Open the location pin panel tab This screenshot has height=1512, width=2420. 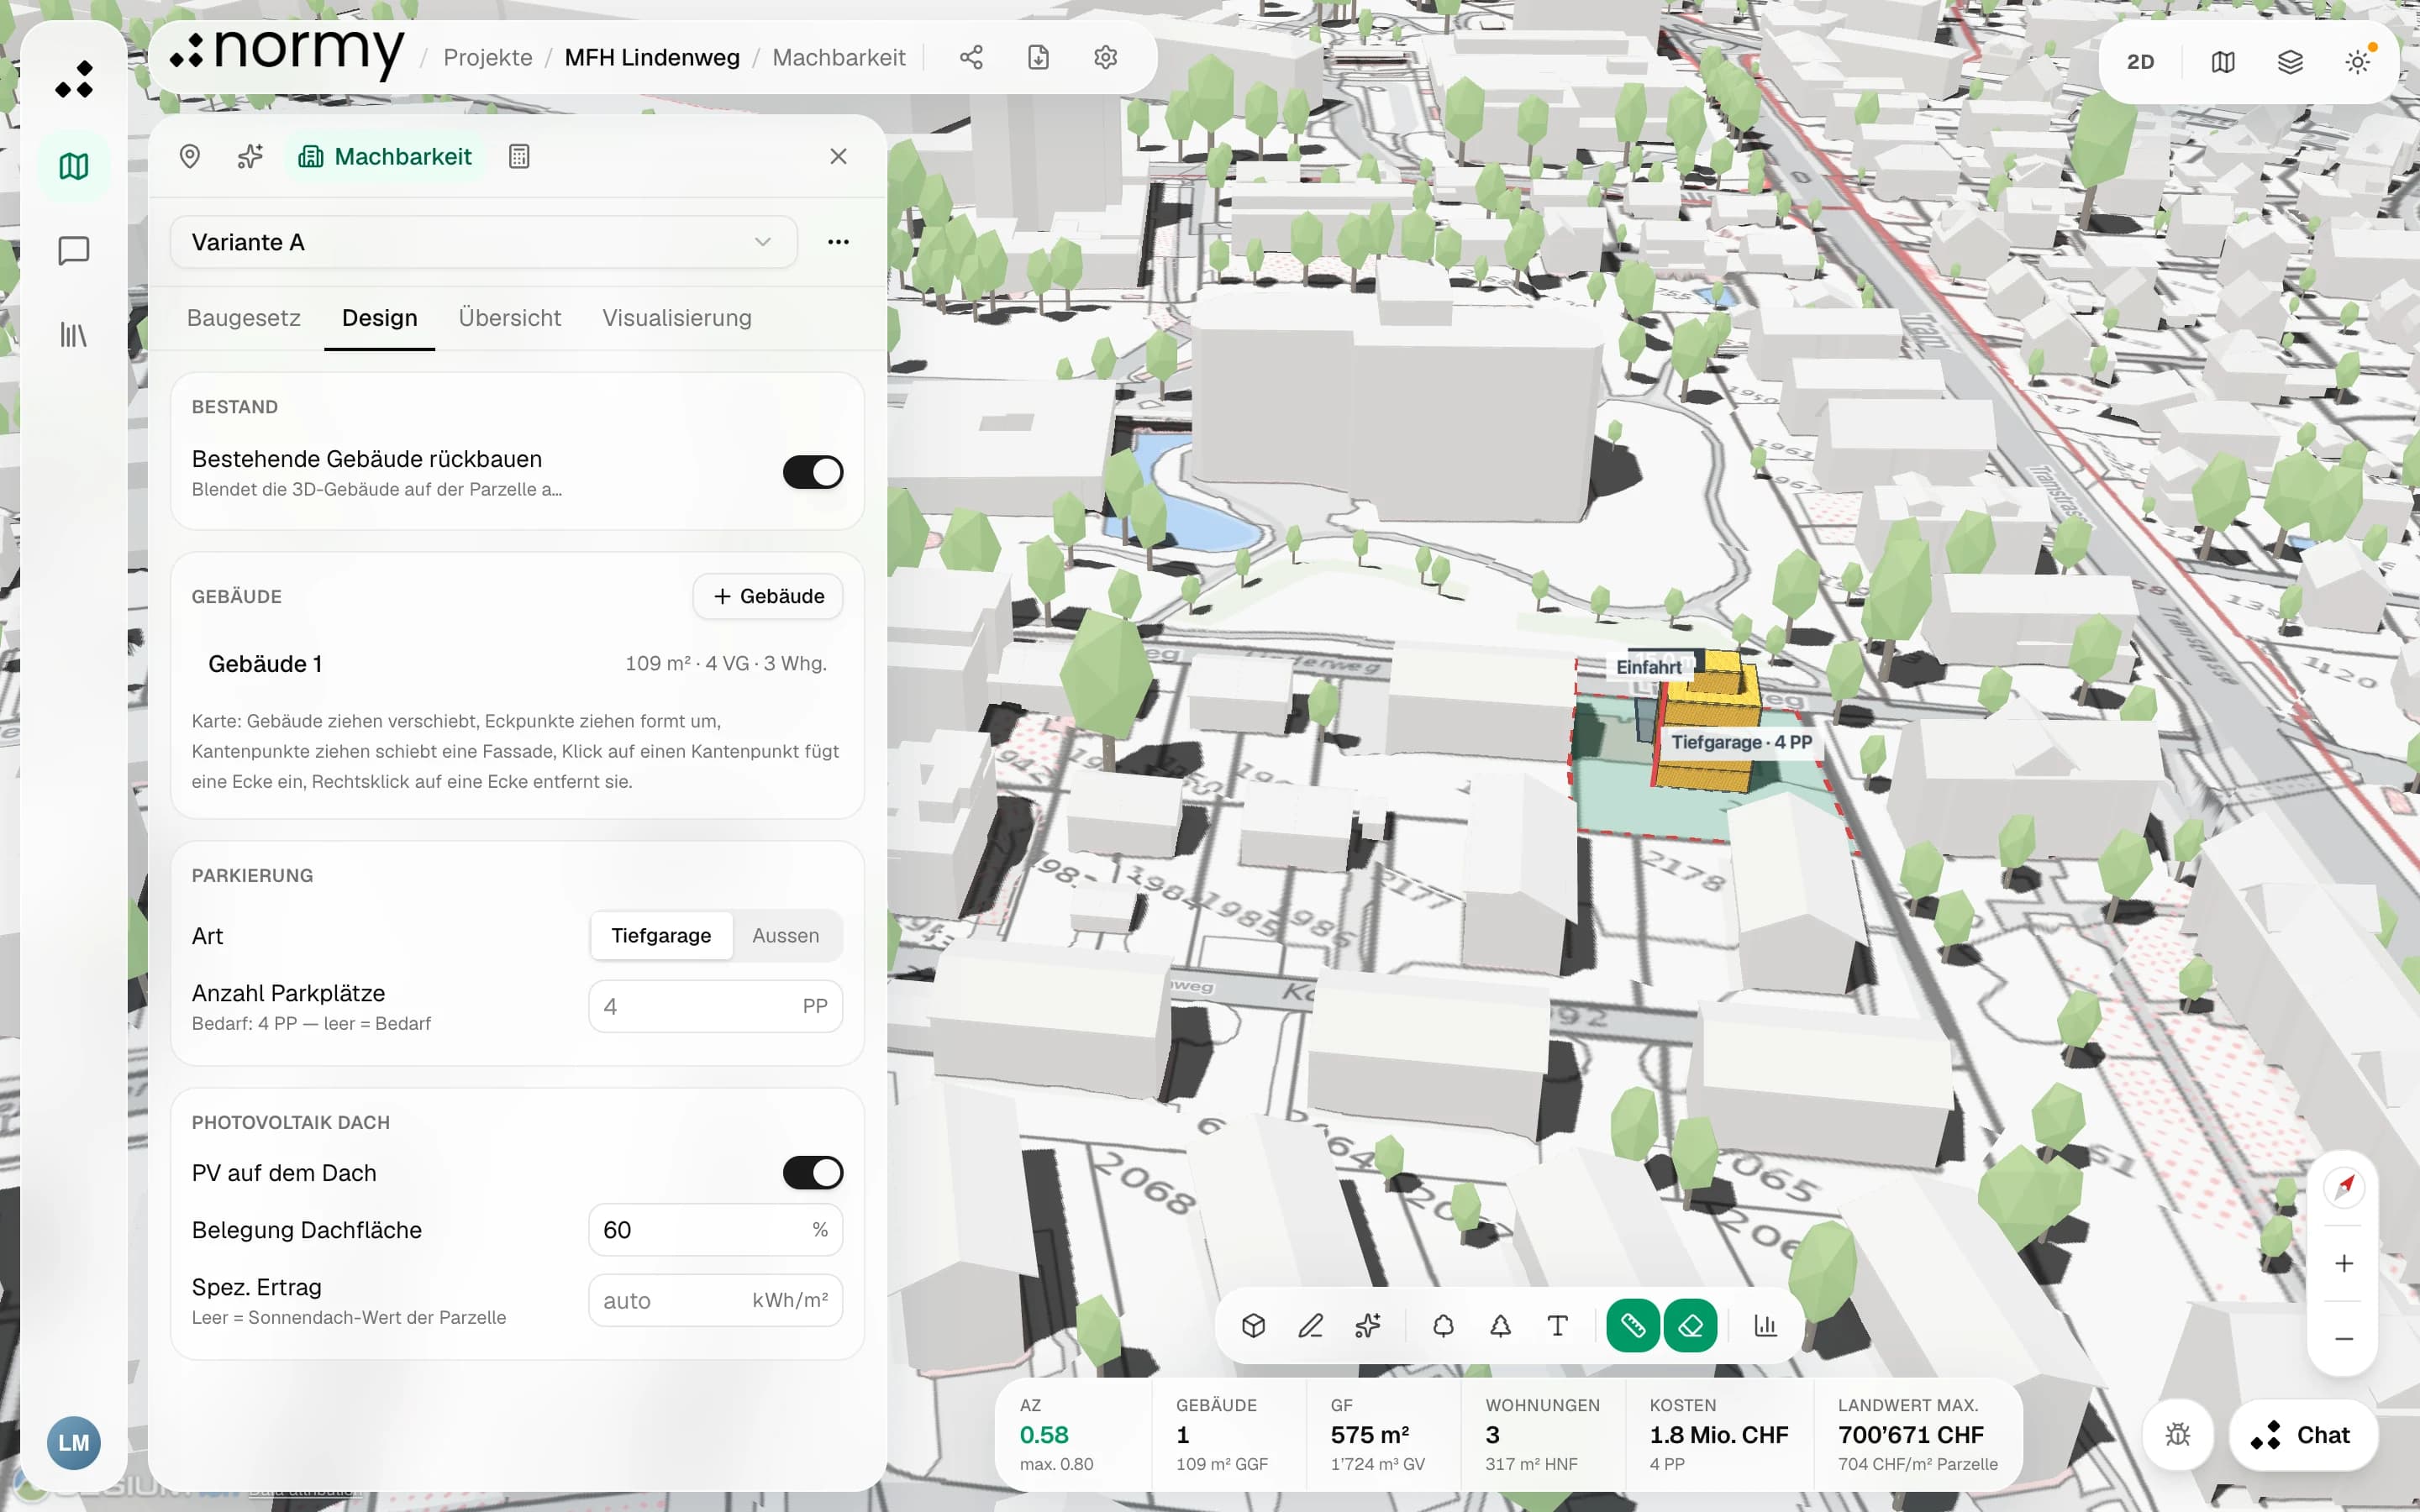tap(189, 156)
